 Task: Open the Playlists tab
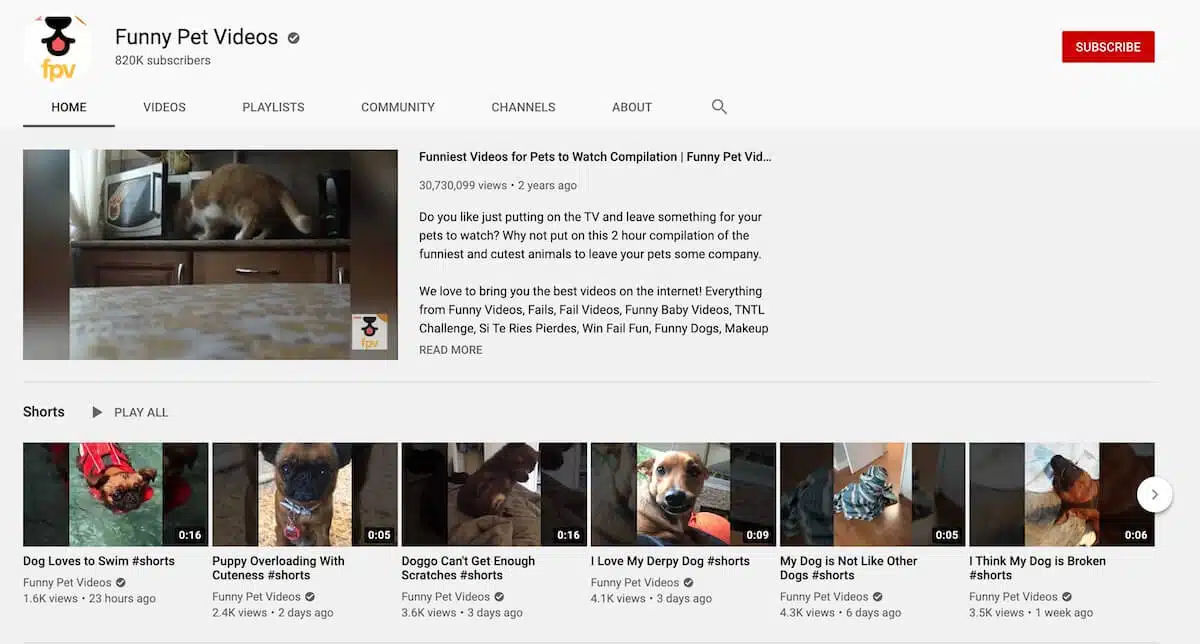273,107
